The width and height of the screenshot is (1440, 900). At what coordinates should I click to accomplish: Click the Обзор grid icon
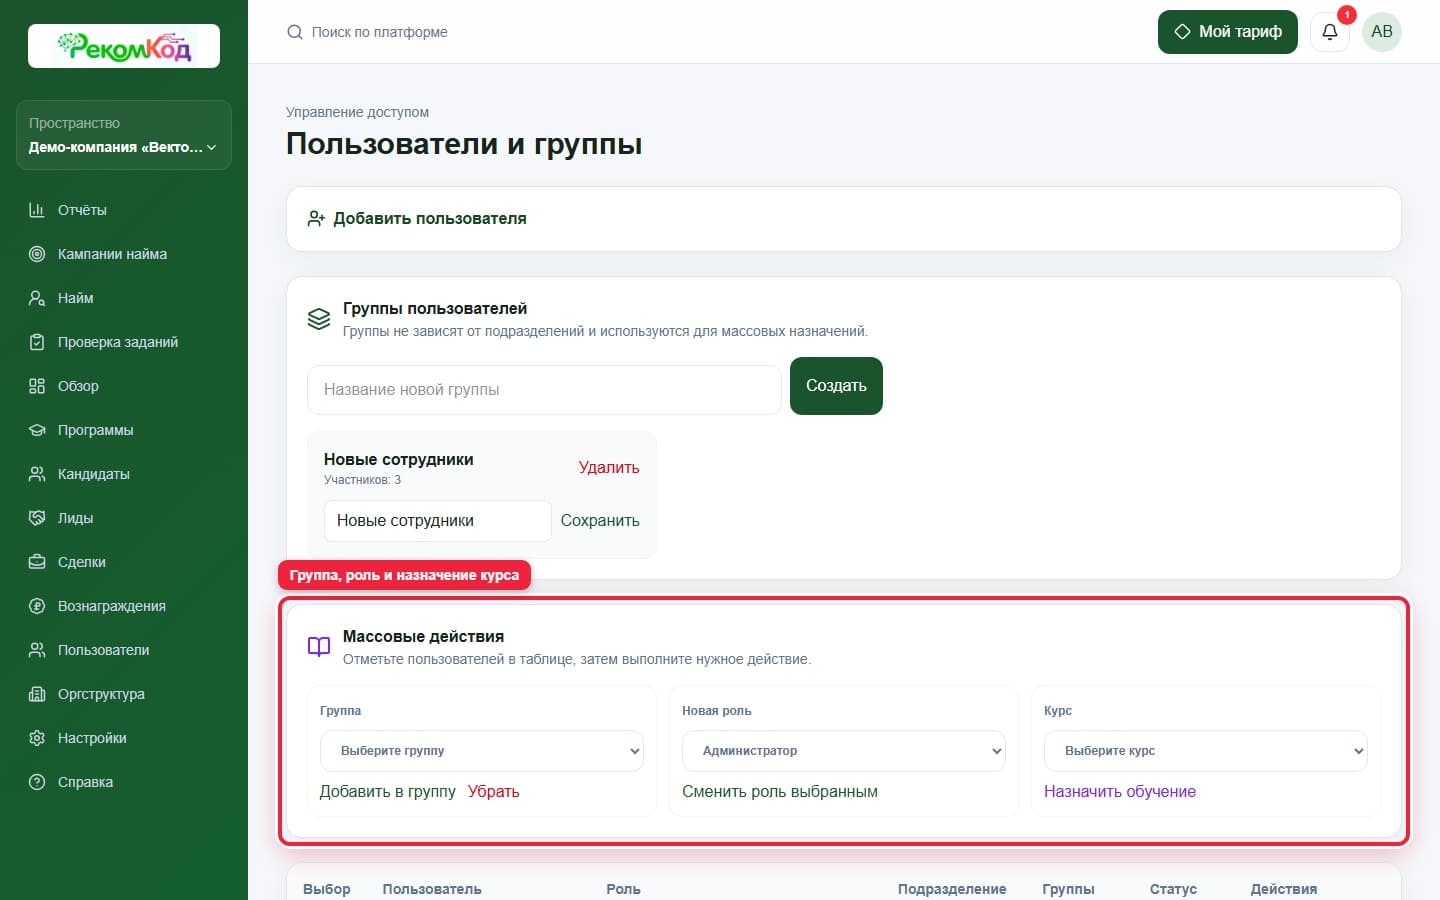click(x=37, y=386)
